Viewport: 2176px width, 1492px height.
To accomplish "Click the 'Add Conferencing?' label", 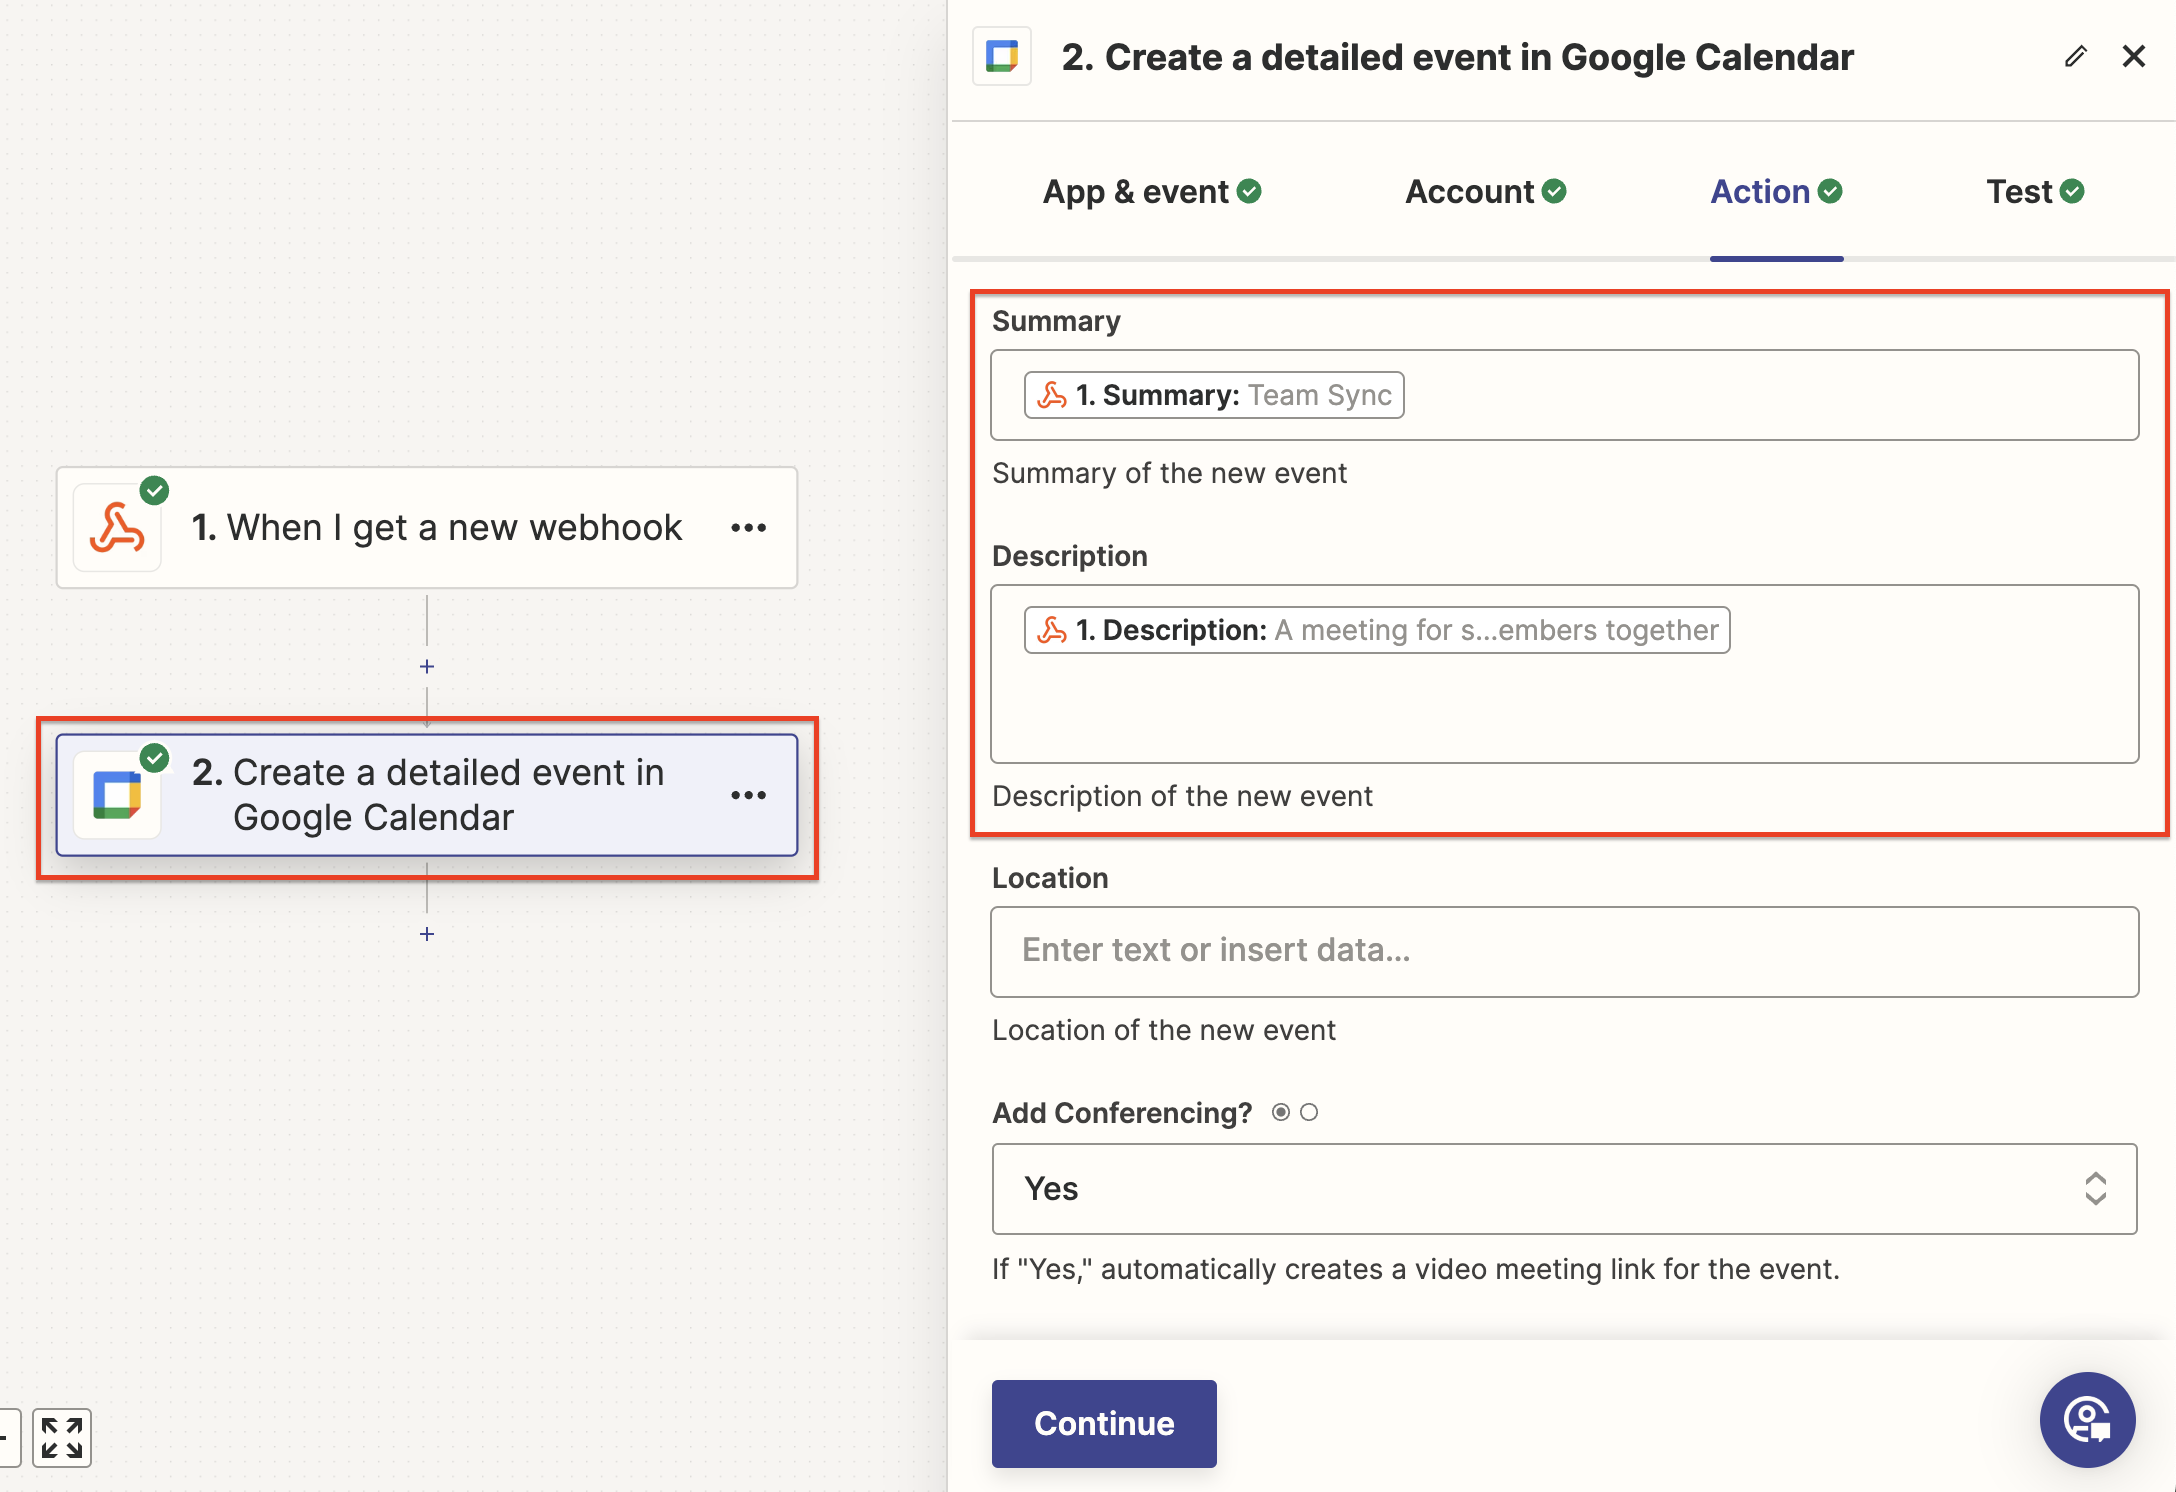I will pos(1122,1113).
